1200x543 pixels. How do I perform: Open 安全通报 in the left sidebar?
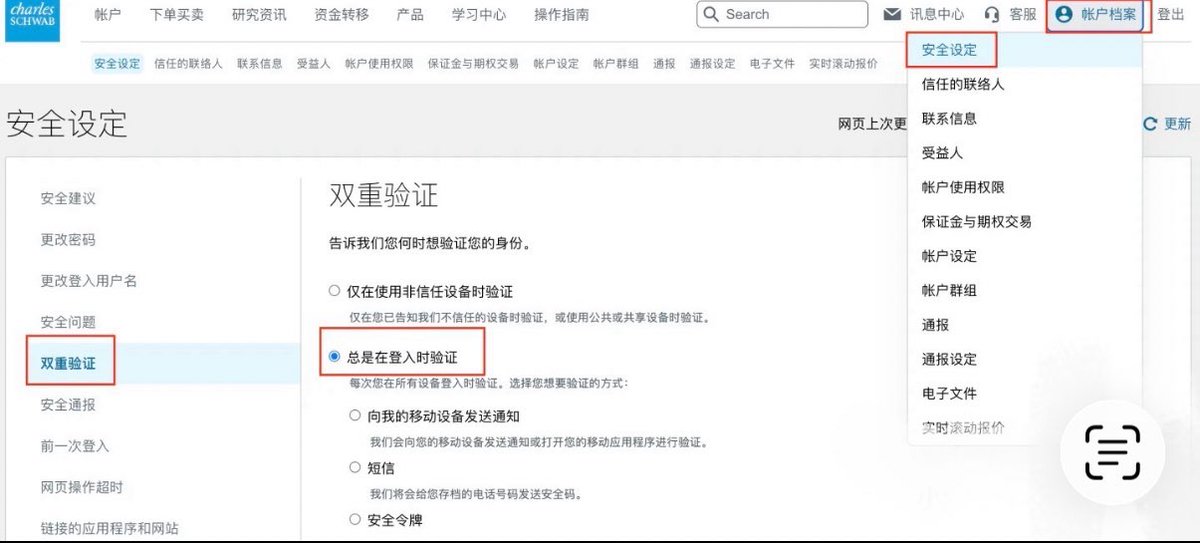(68, 405)
